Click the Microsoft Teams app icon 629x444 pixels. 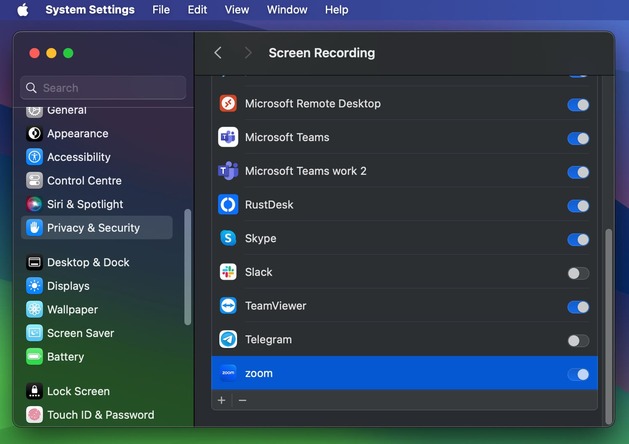click(228, 137)
